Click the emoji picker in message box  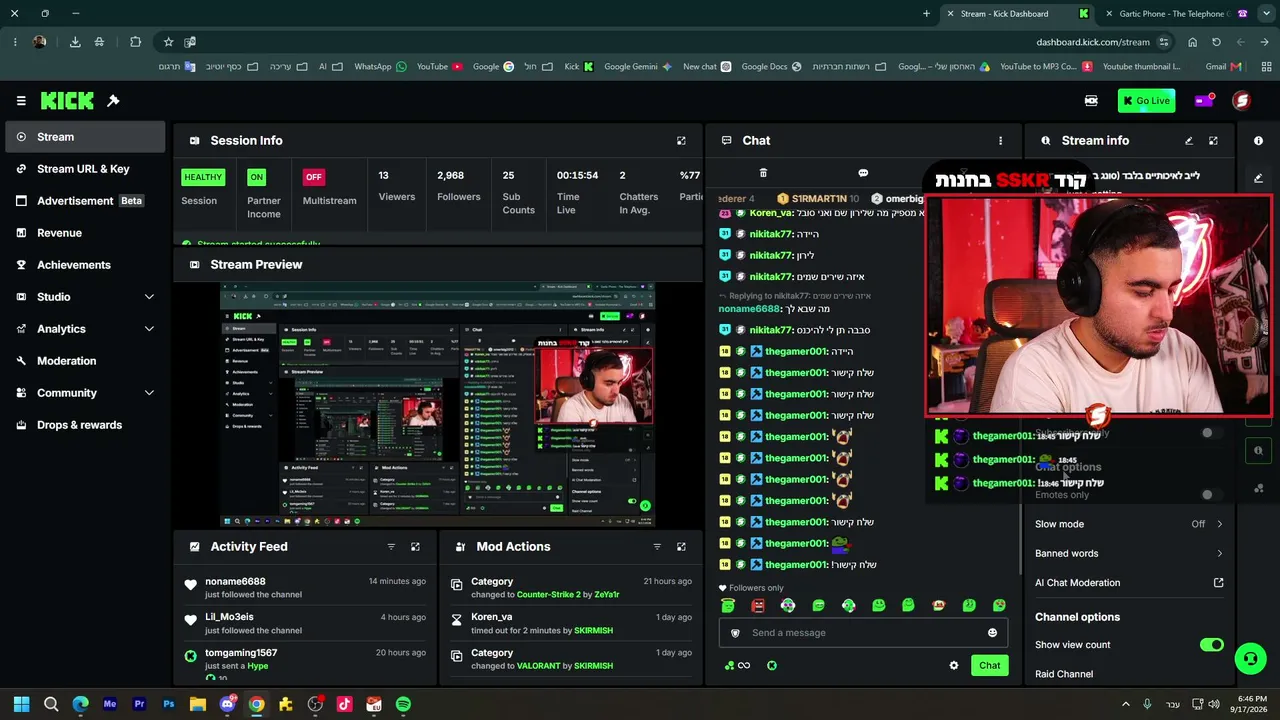[x=992, y=633]
